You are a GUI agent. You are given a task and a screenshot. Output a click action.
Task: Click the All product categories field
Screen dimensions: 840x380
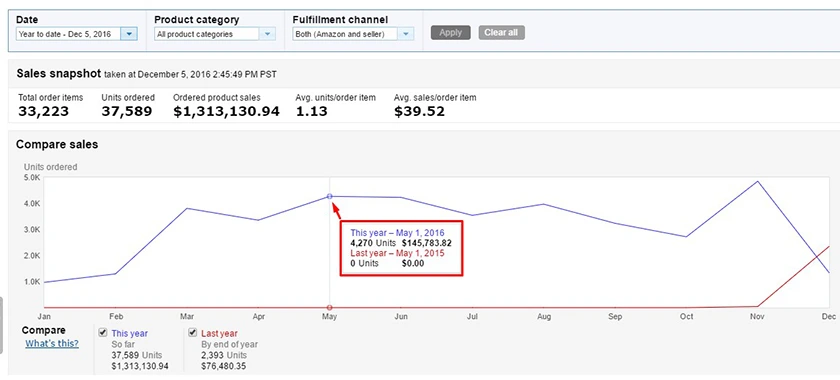coord(207,34)
